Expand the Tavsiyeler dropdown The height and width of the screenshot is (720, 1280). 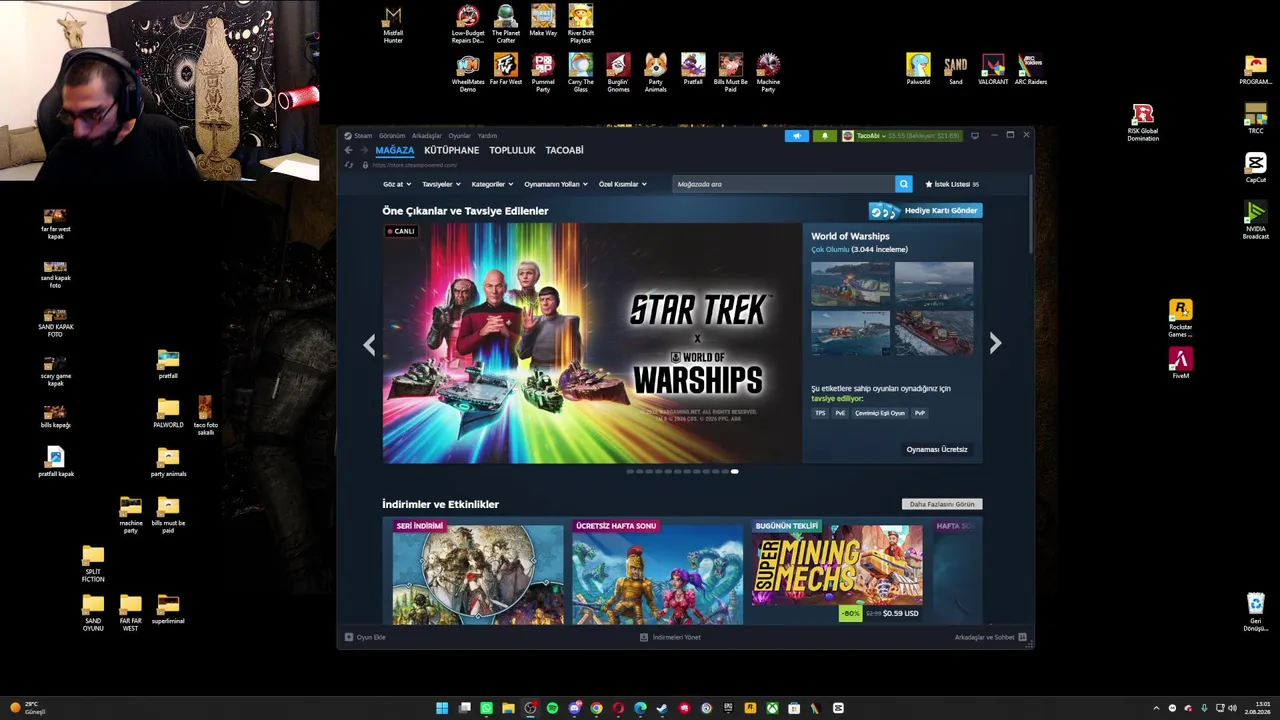point(441,184)
